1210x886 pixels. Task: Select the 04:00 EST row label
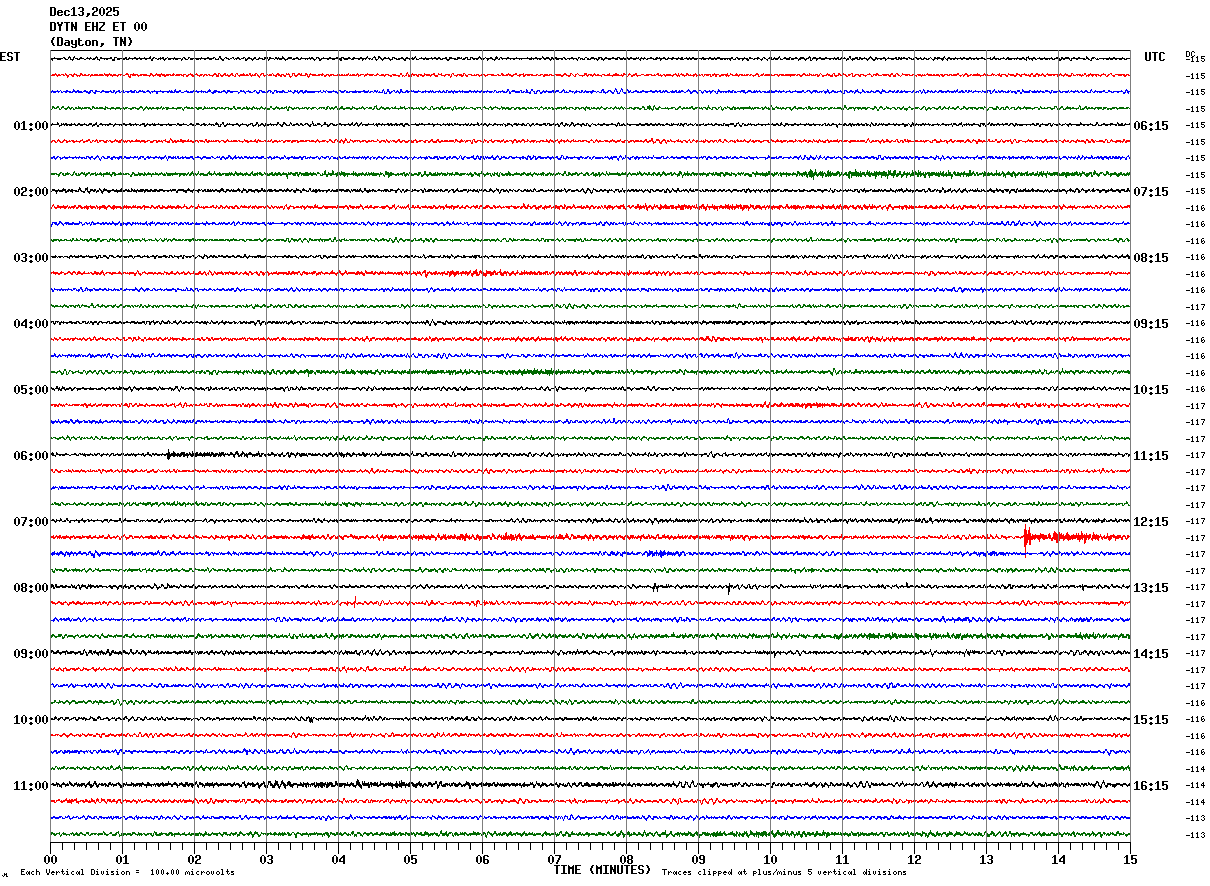31,324
